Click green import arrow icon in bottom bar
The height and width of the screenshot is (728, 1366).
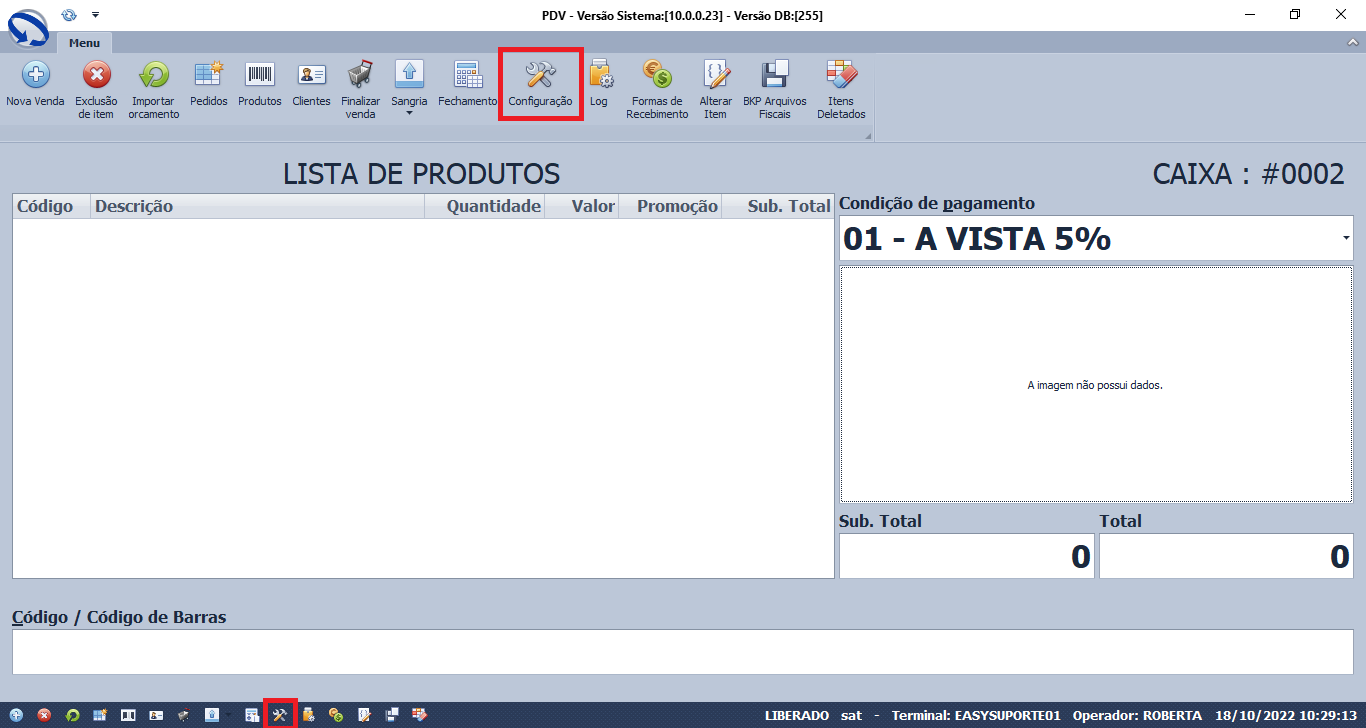pos(73,715)
